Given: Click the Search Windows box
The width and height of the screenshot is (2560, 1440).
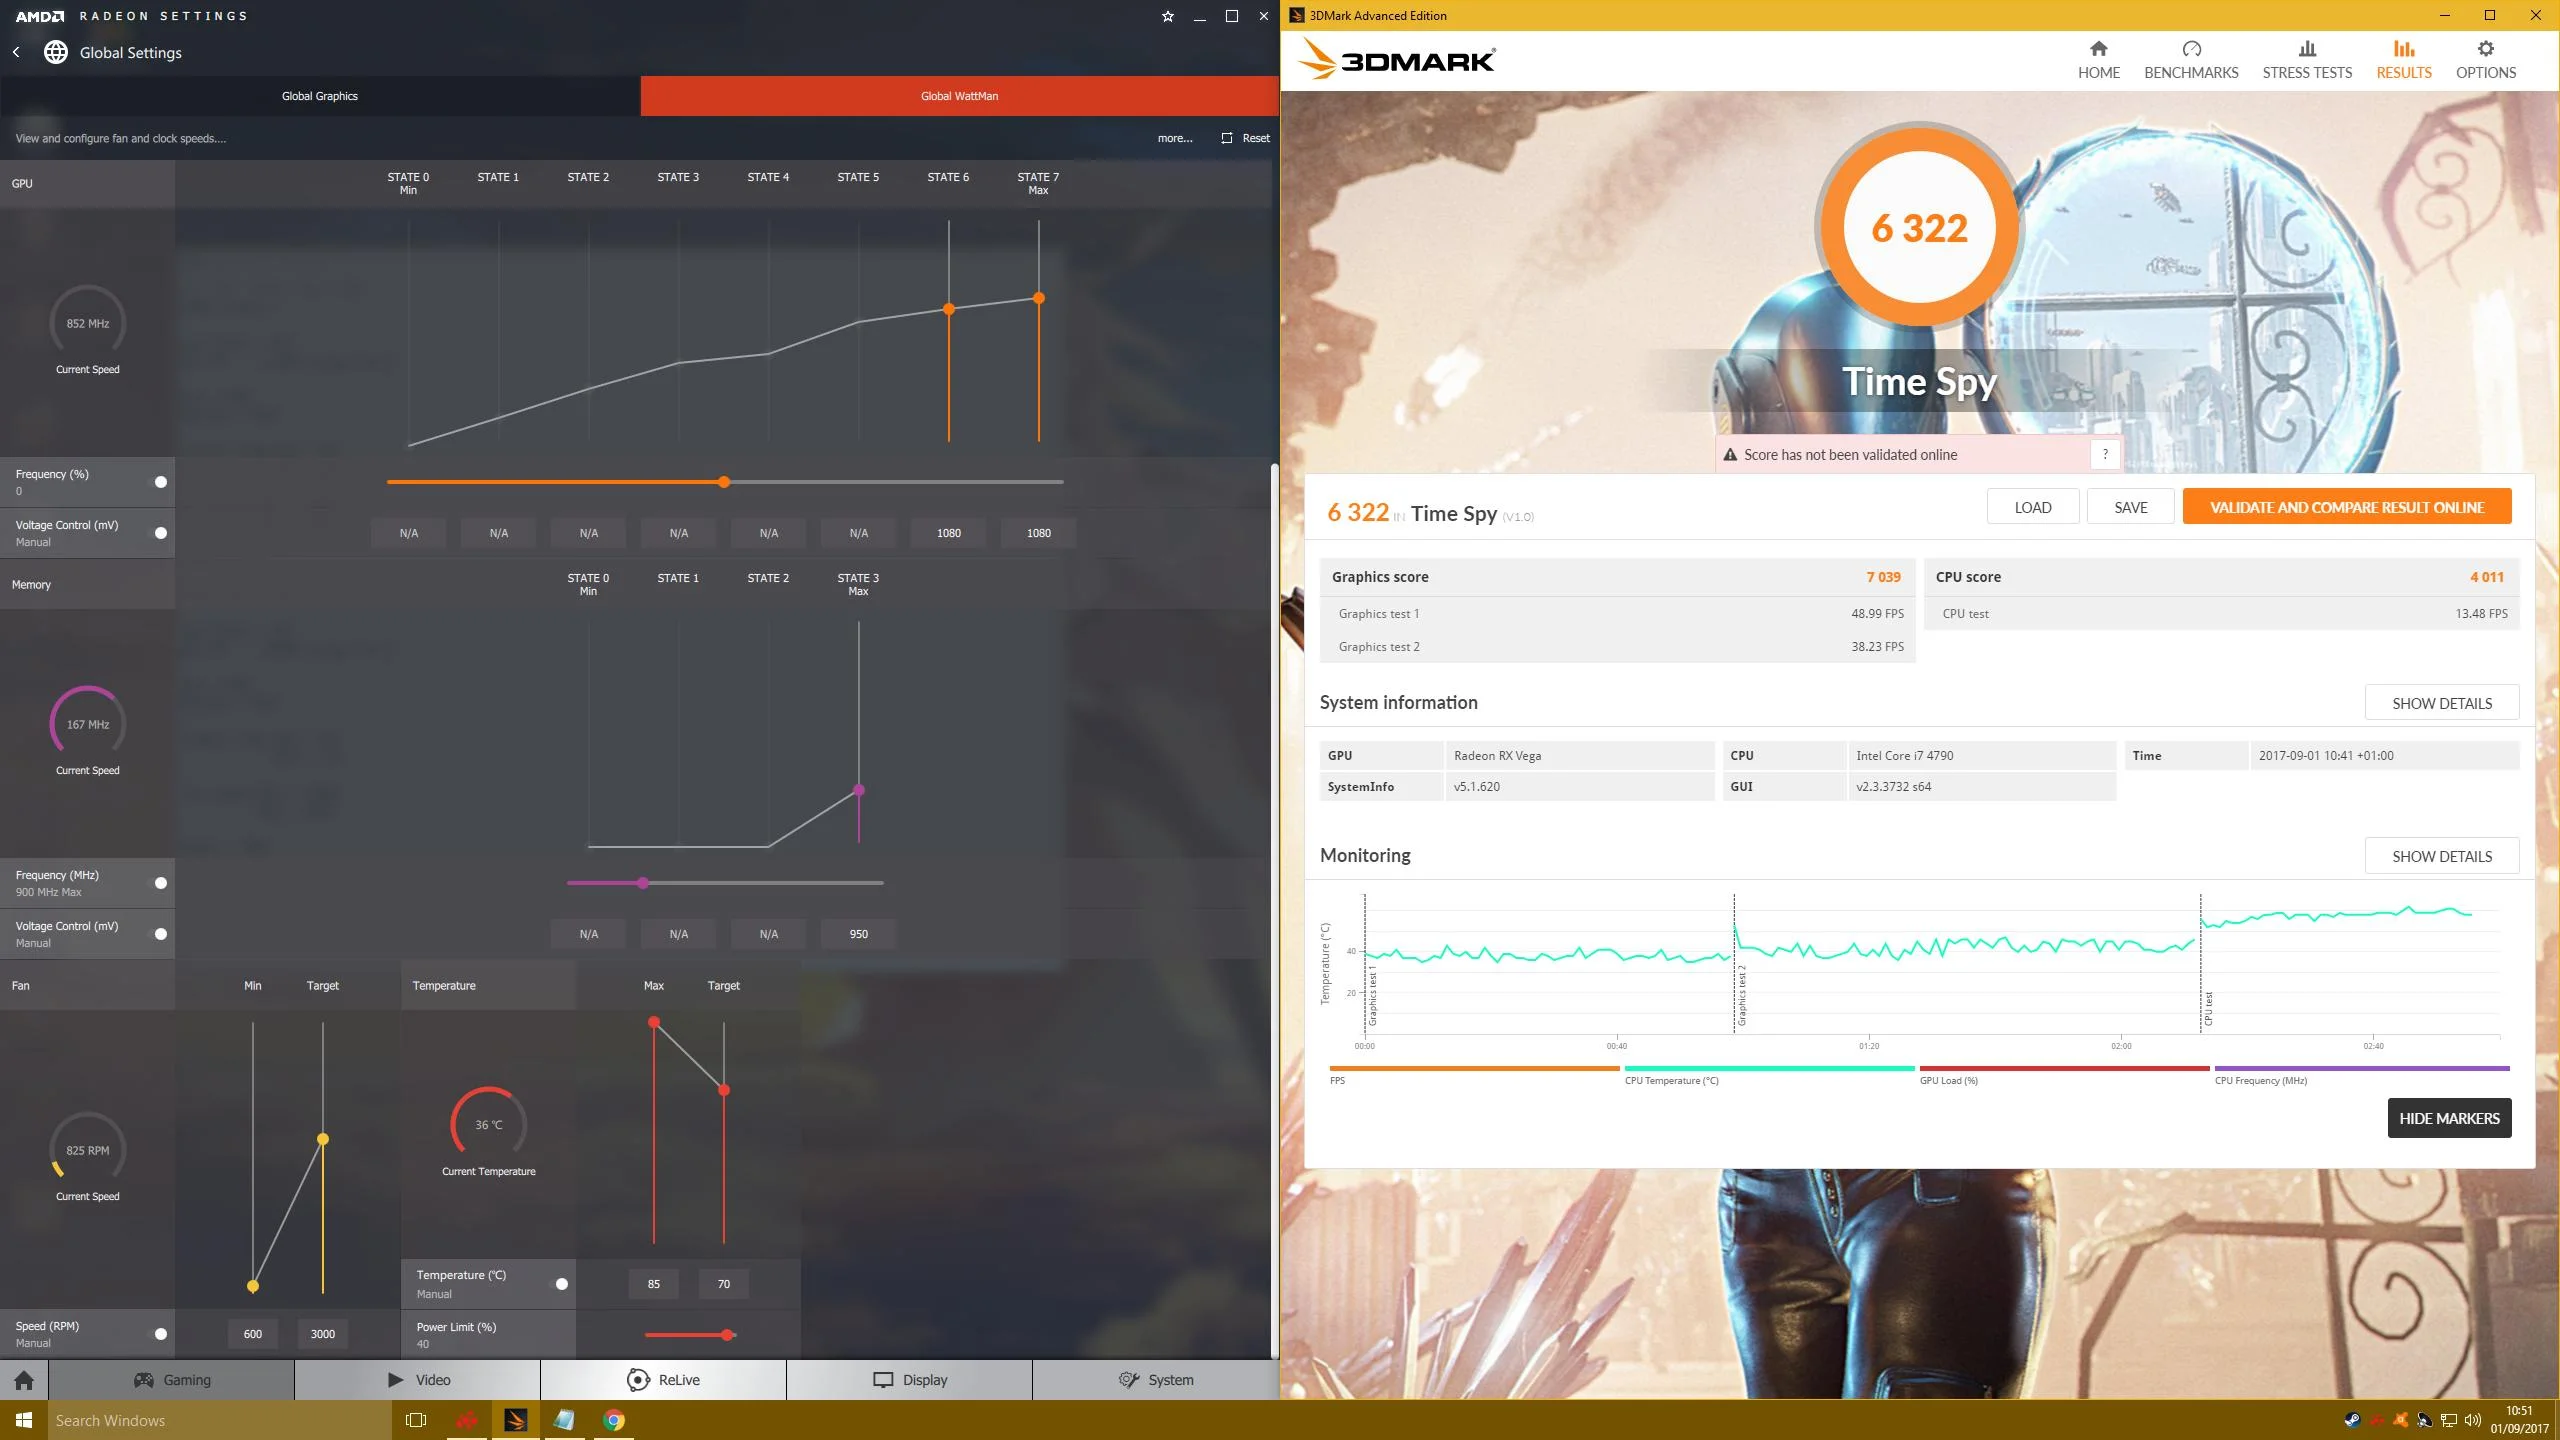Looking at the screenshot, I should tap(220, 1420).
